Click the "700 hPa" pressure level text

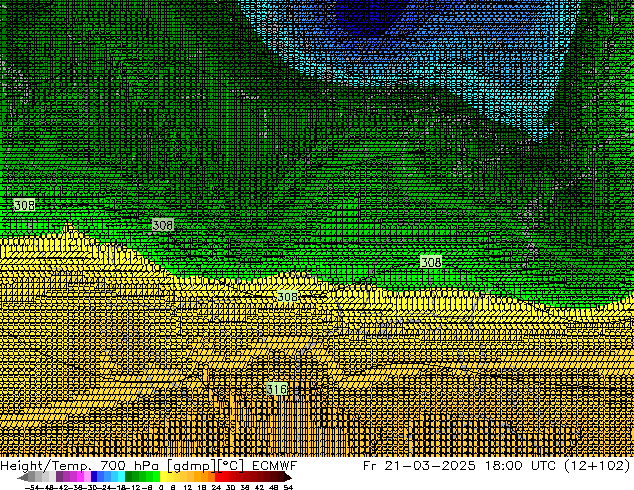point(129,466)
